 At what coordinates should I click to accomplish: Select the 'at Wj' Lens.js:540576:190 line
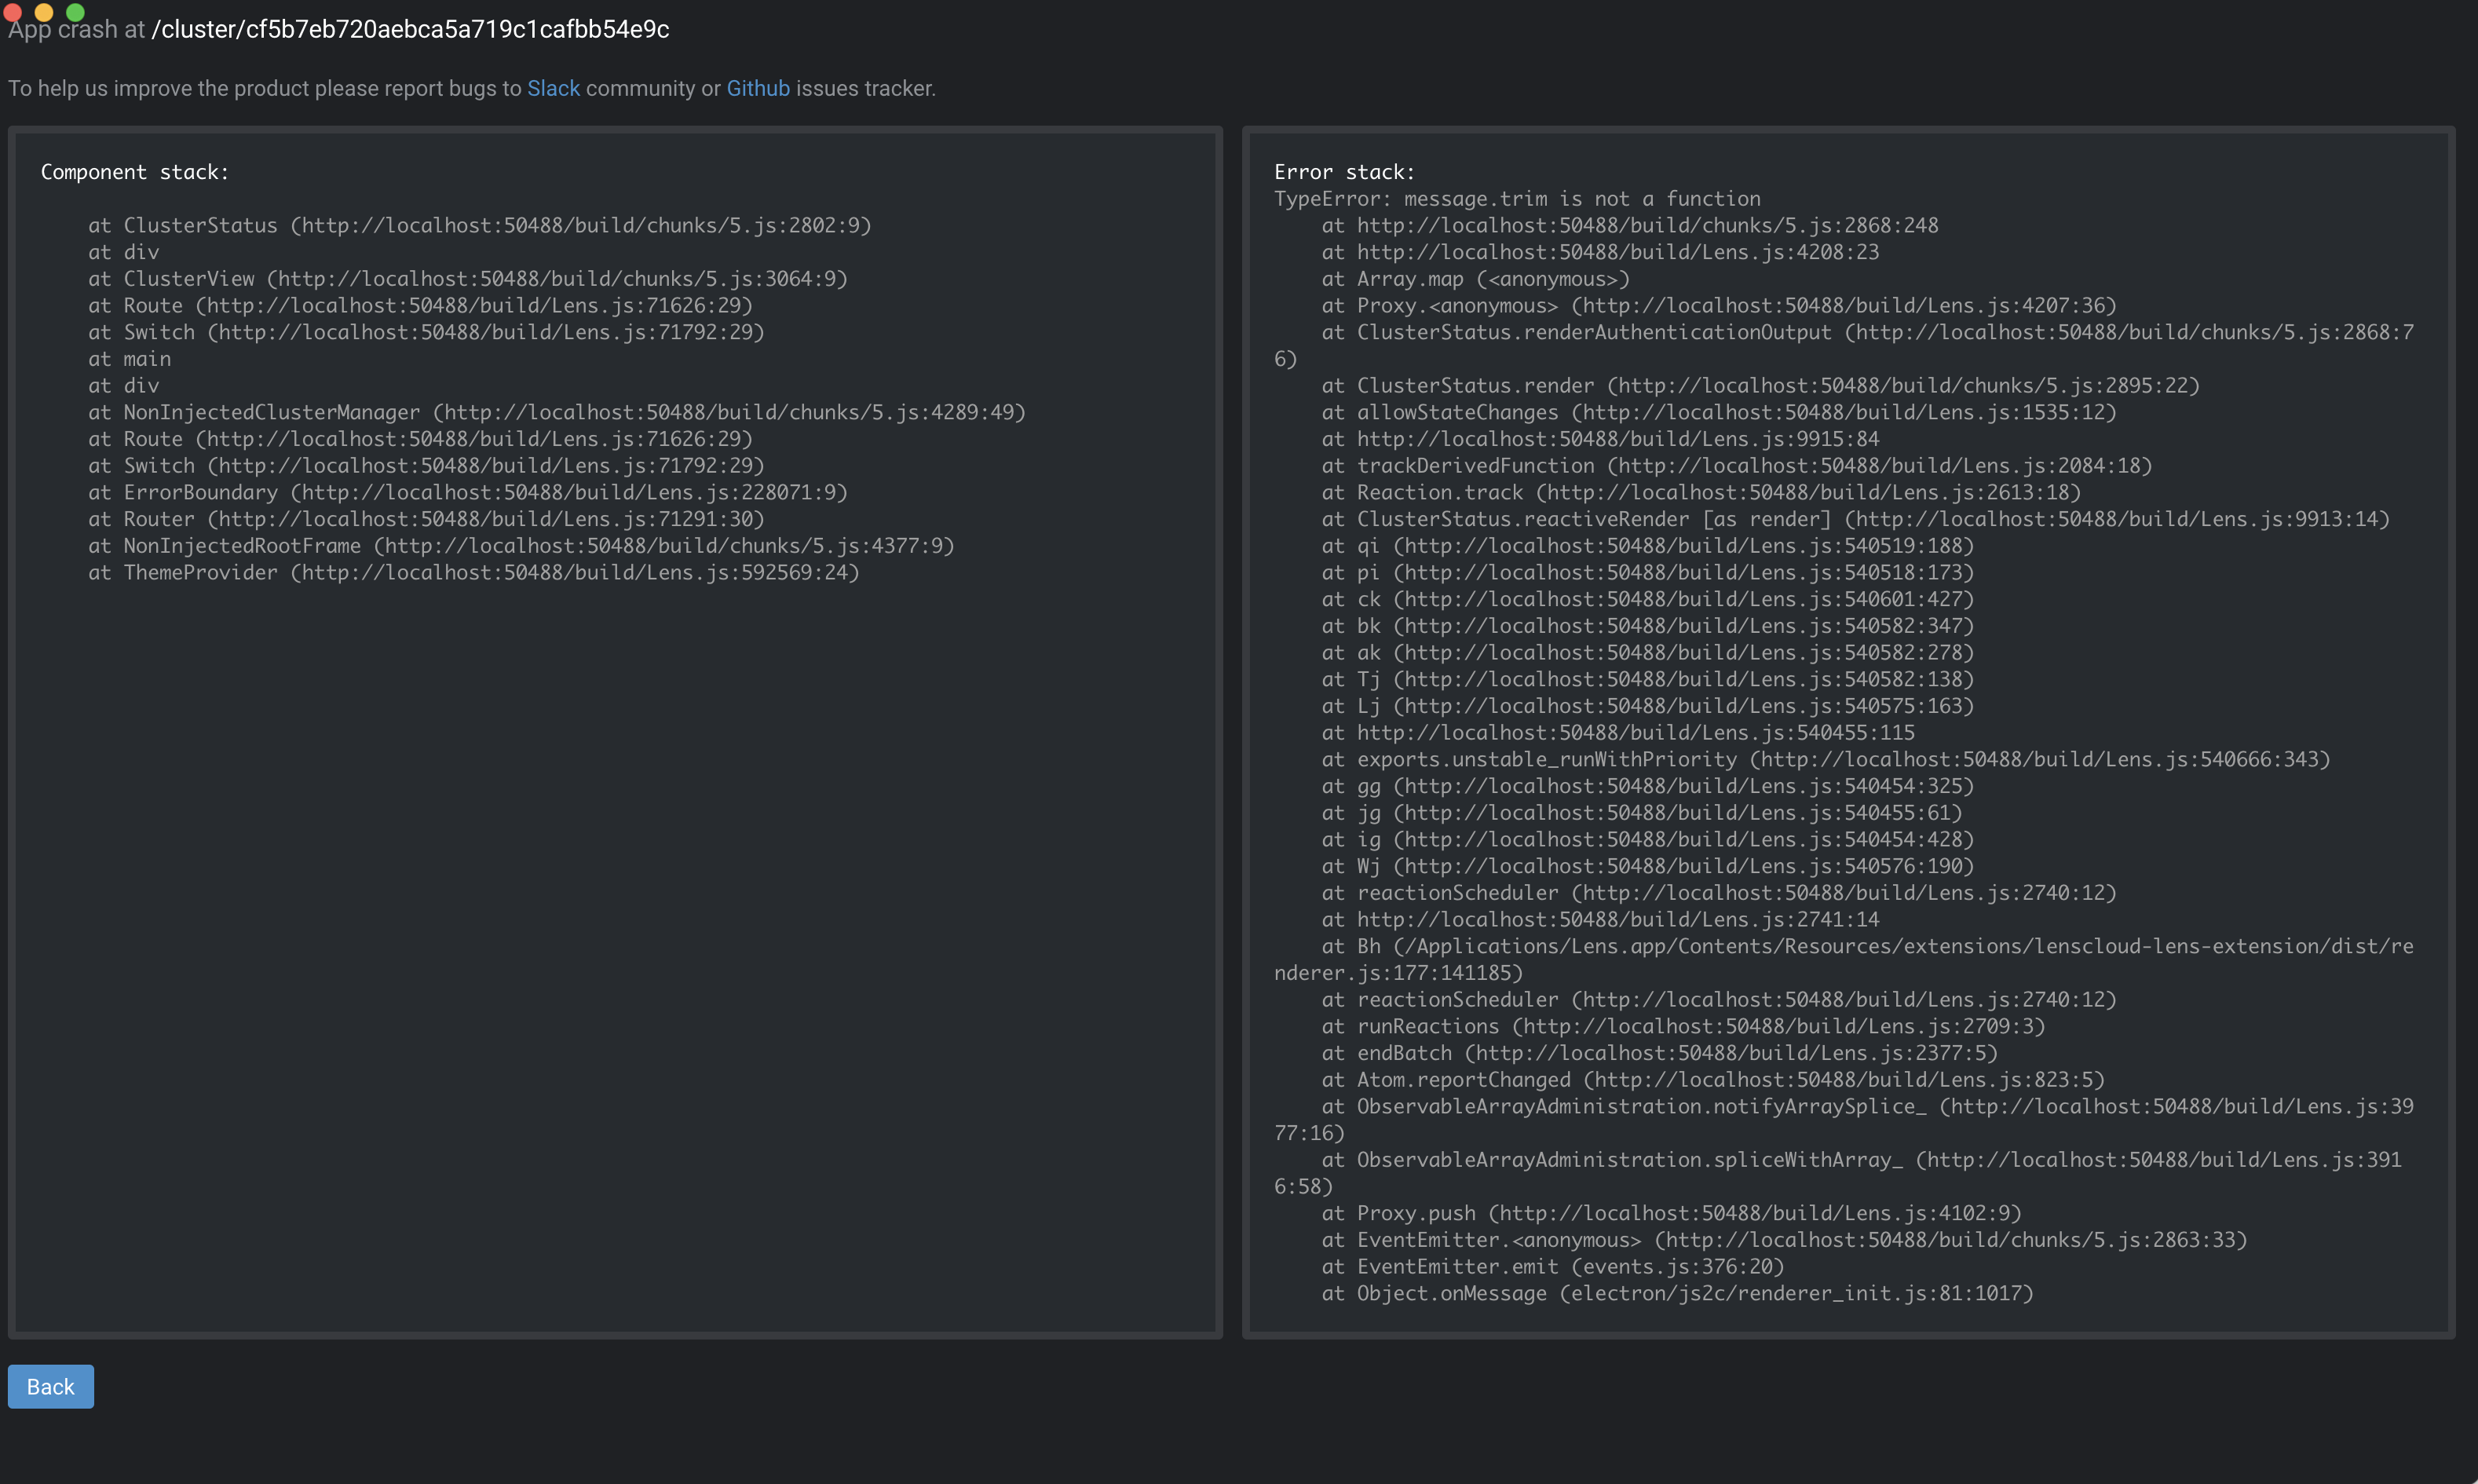tap(1648, 866)
